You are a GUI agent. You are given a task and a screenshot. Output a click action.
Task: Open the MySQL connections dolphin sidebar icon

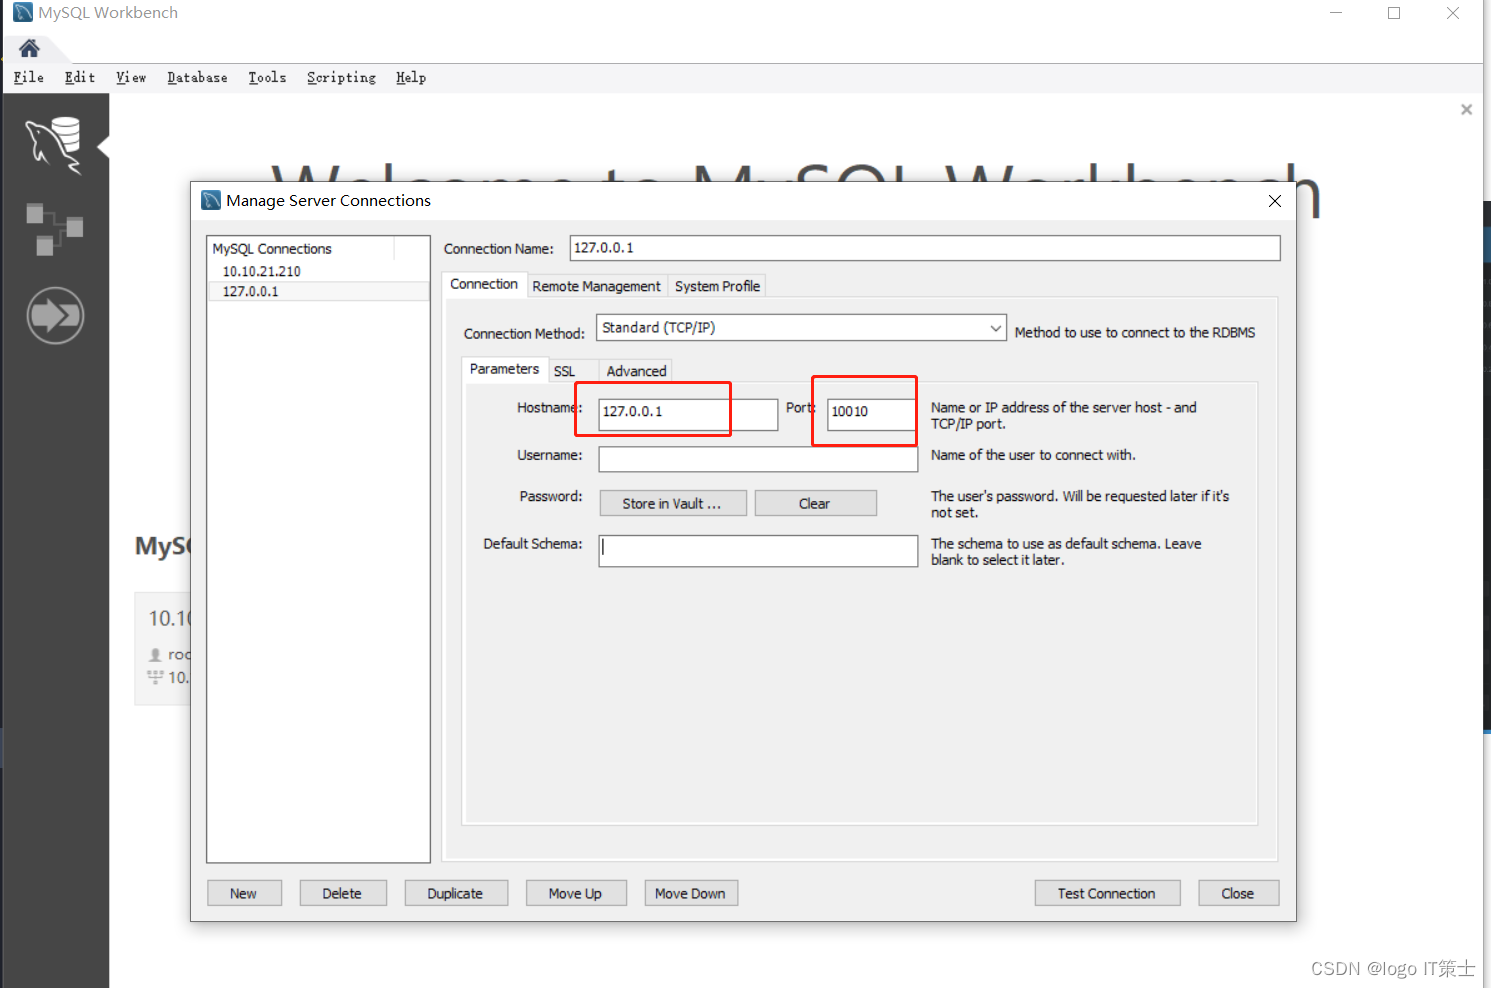[54, 145]
